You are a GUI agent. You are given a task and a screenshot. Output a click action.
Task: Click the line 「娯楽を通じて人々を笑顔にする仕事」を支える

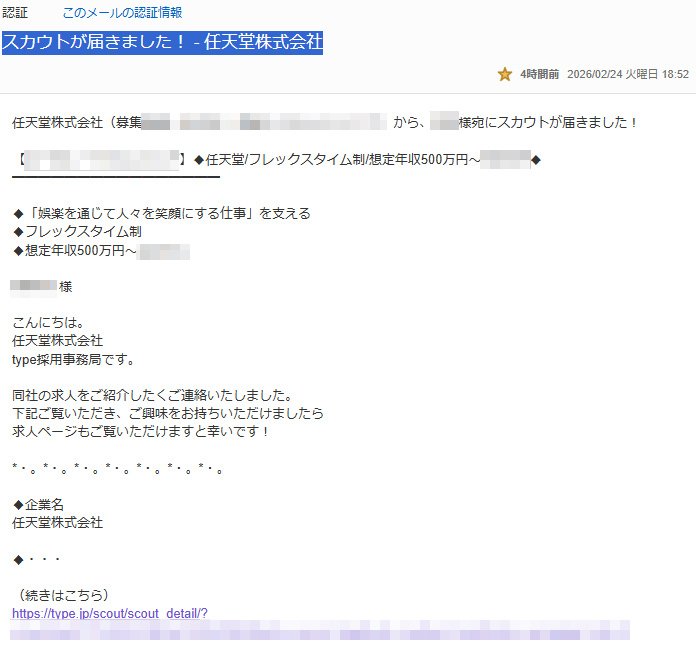(x=162, y=214)
